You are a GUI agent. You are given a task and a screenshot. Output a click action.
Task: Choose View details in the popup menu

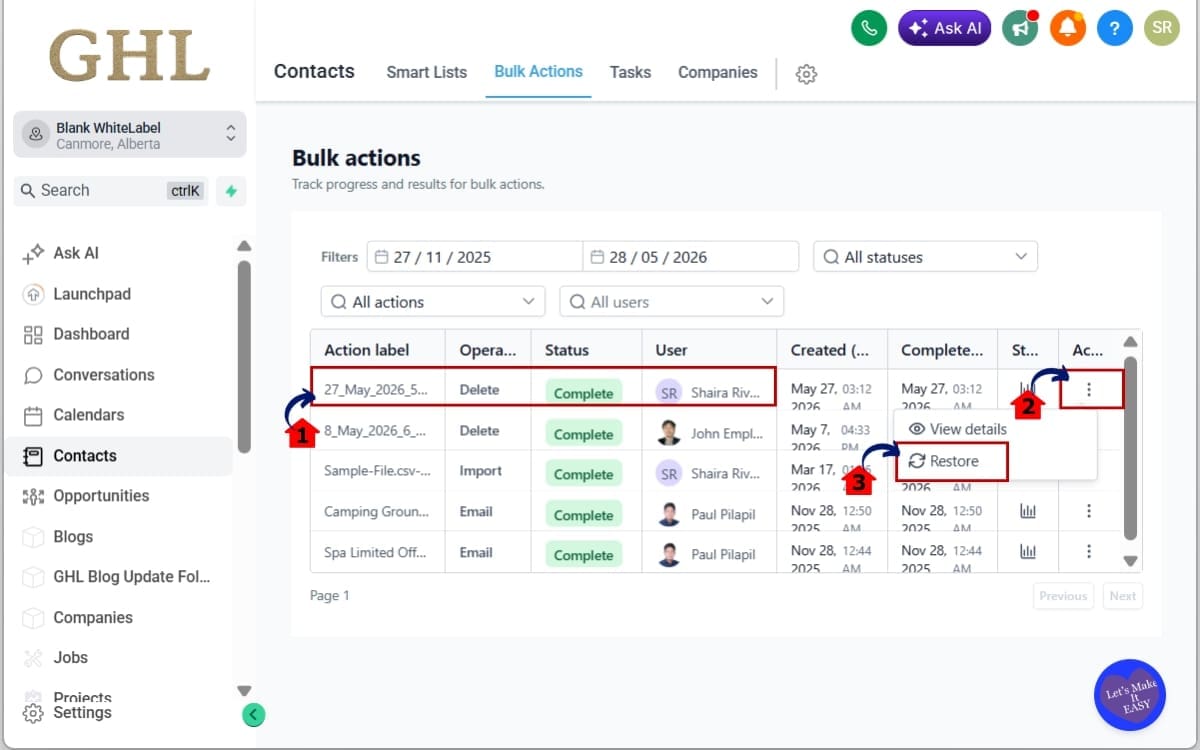[956, 429]
